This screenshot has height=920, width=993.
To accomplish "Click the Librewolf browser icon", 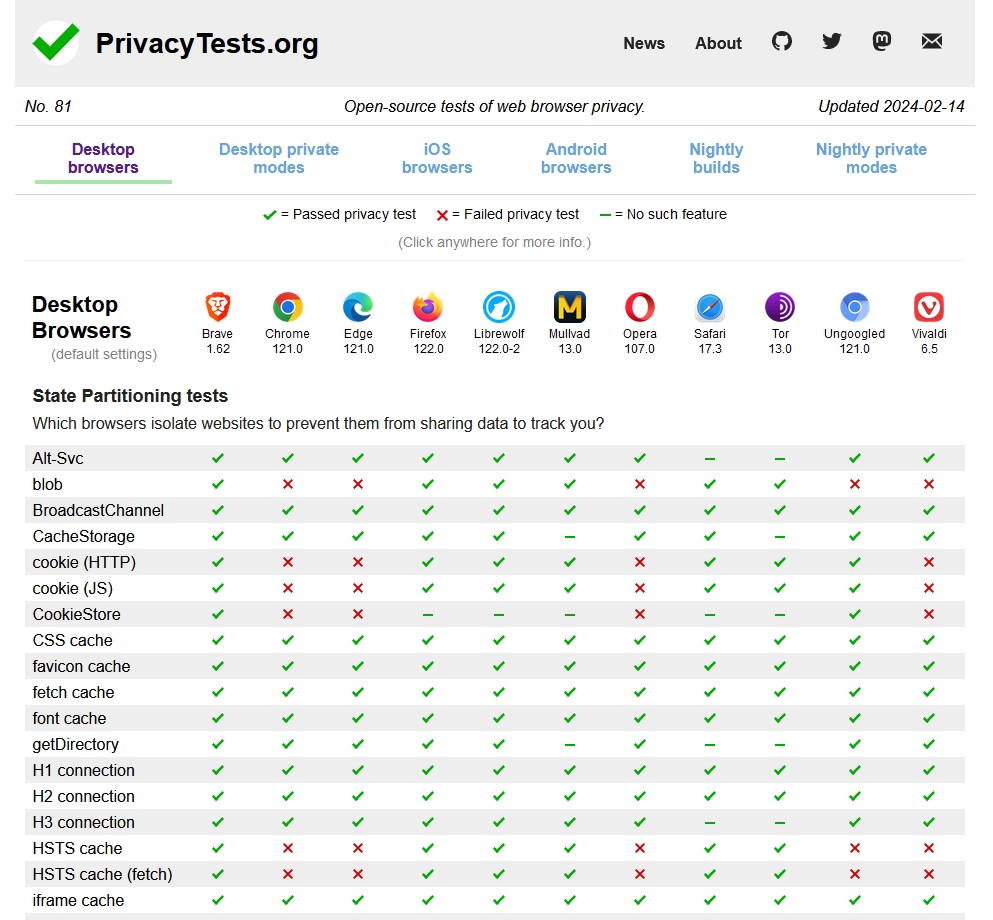I will (499, 307).
